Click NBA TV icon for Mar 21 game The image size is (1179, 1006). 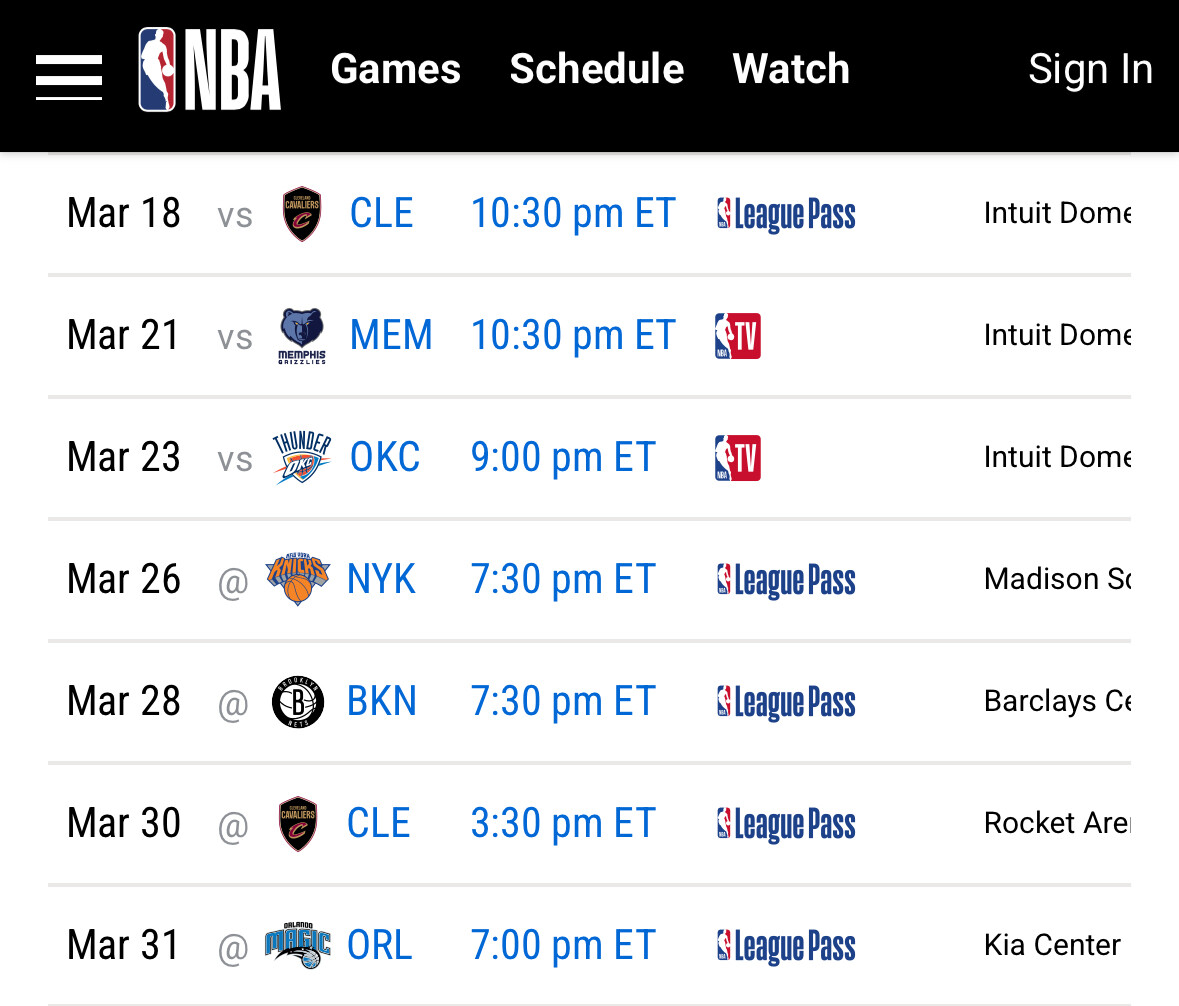pos(738,336)
